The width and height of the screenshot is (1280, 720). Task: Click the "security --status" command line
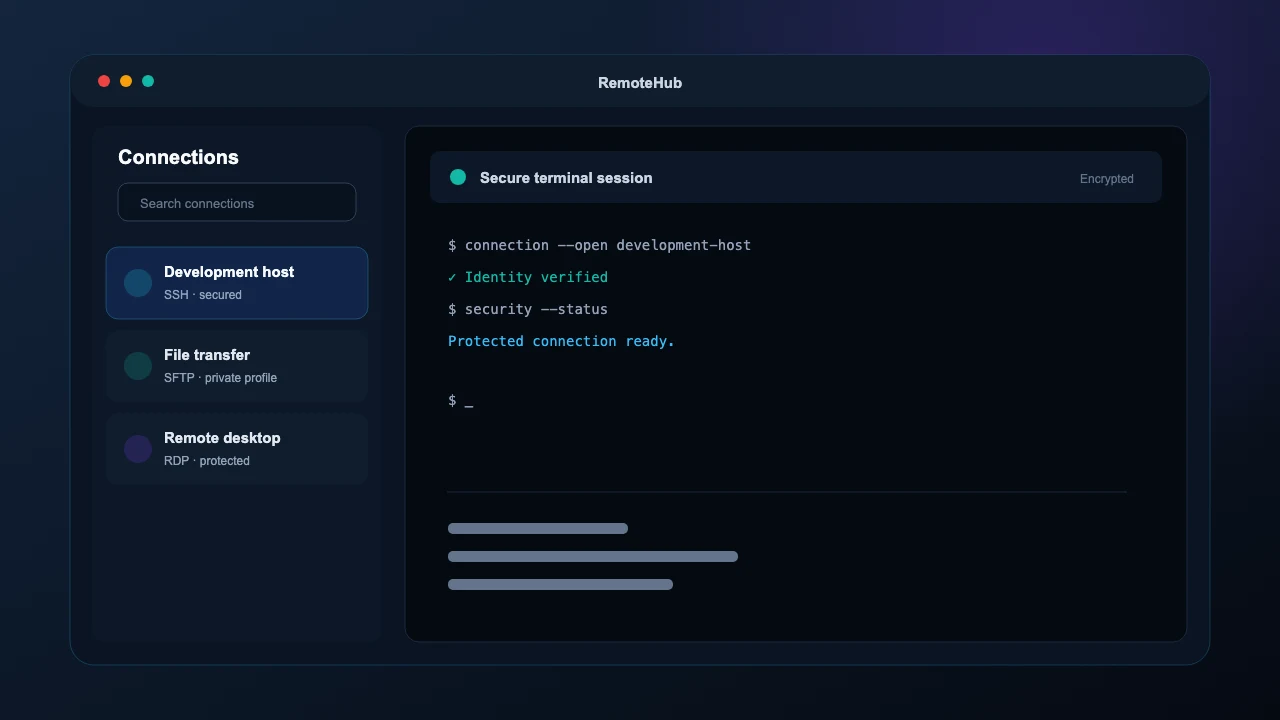[x=528, y=309]
